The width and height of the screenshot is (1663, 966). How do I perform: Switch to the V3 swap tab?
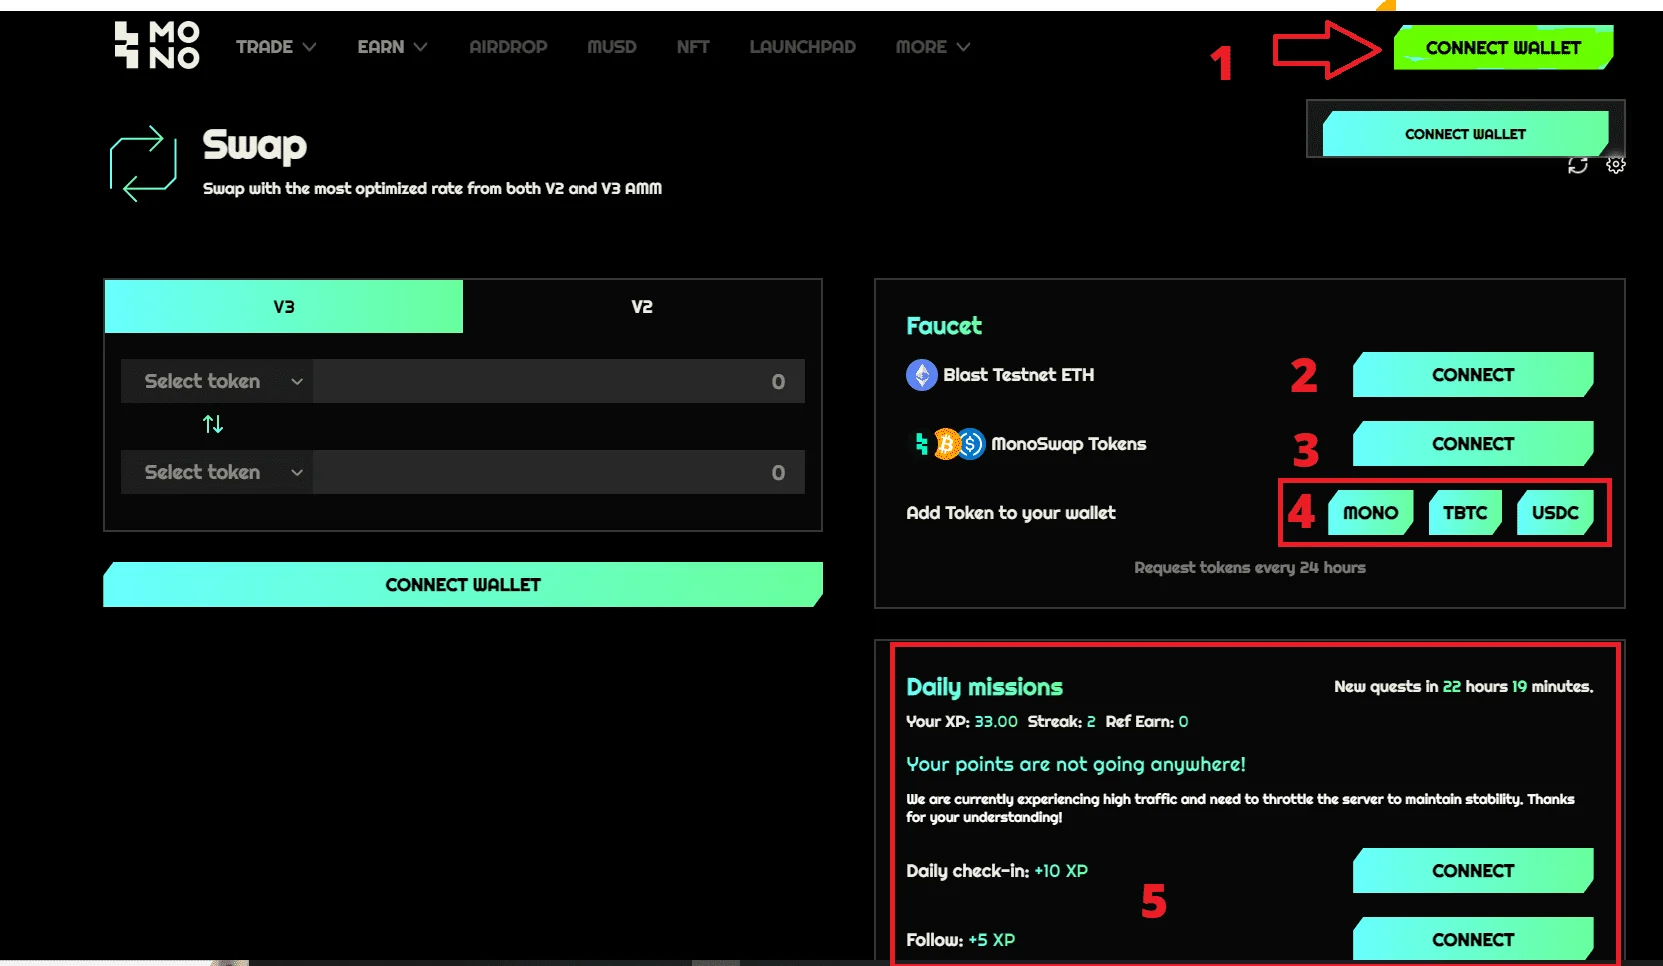click(284, 307)
